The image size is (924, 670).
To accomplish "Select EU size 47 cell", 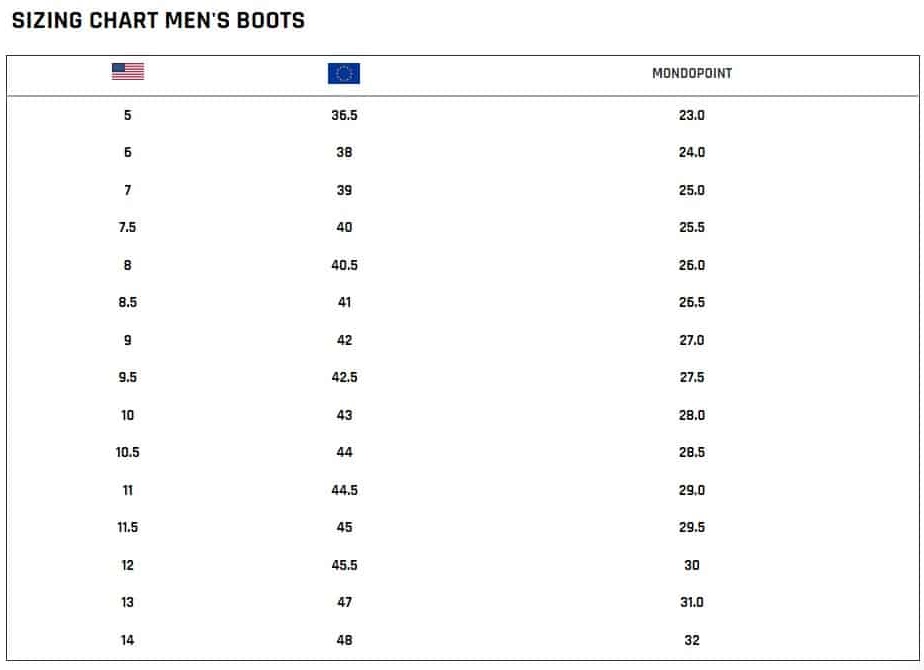I will pyautogui.click(x=344, y=602).
